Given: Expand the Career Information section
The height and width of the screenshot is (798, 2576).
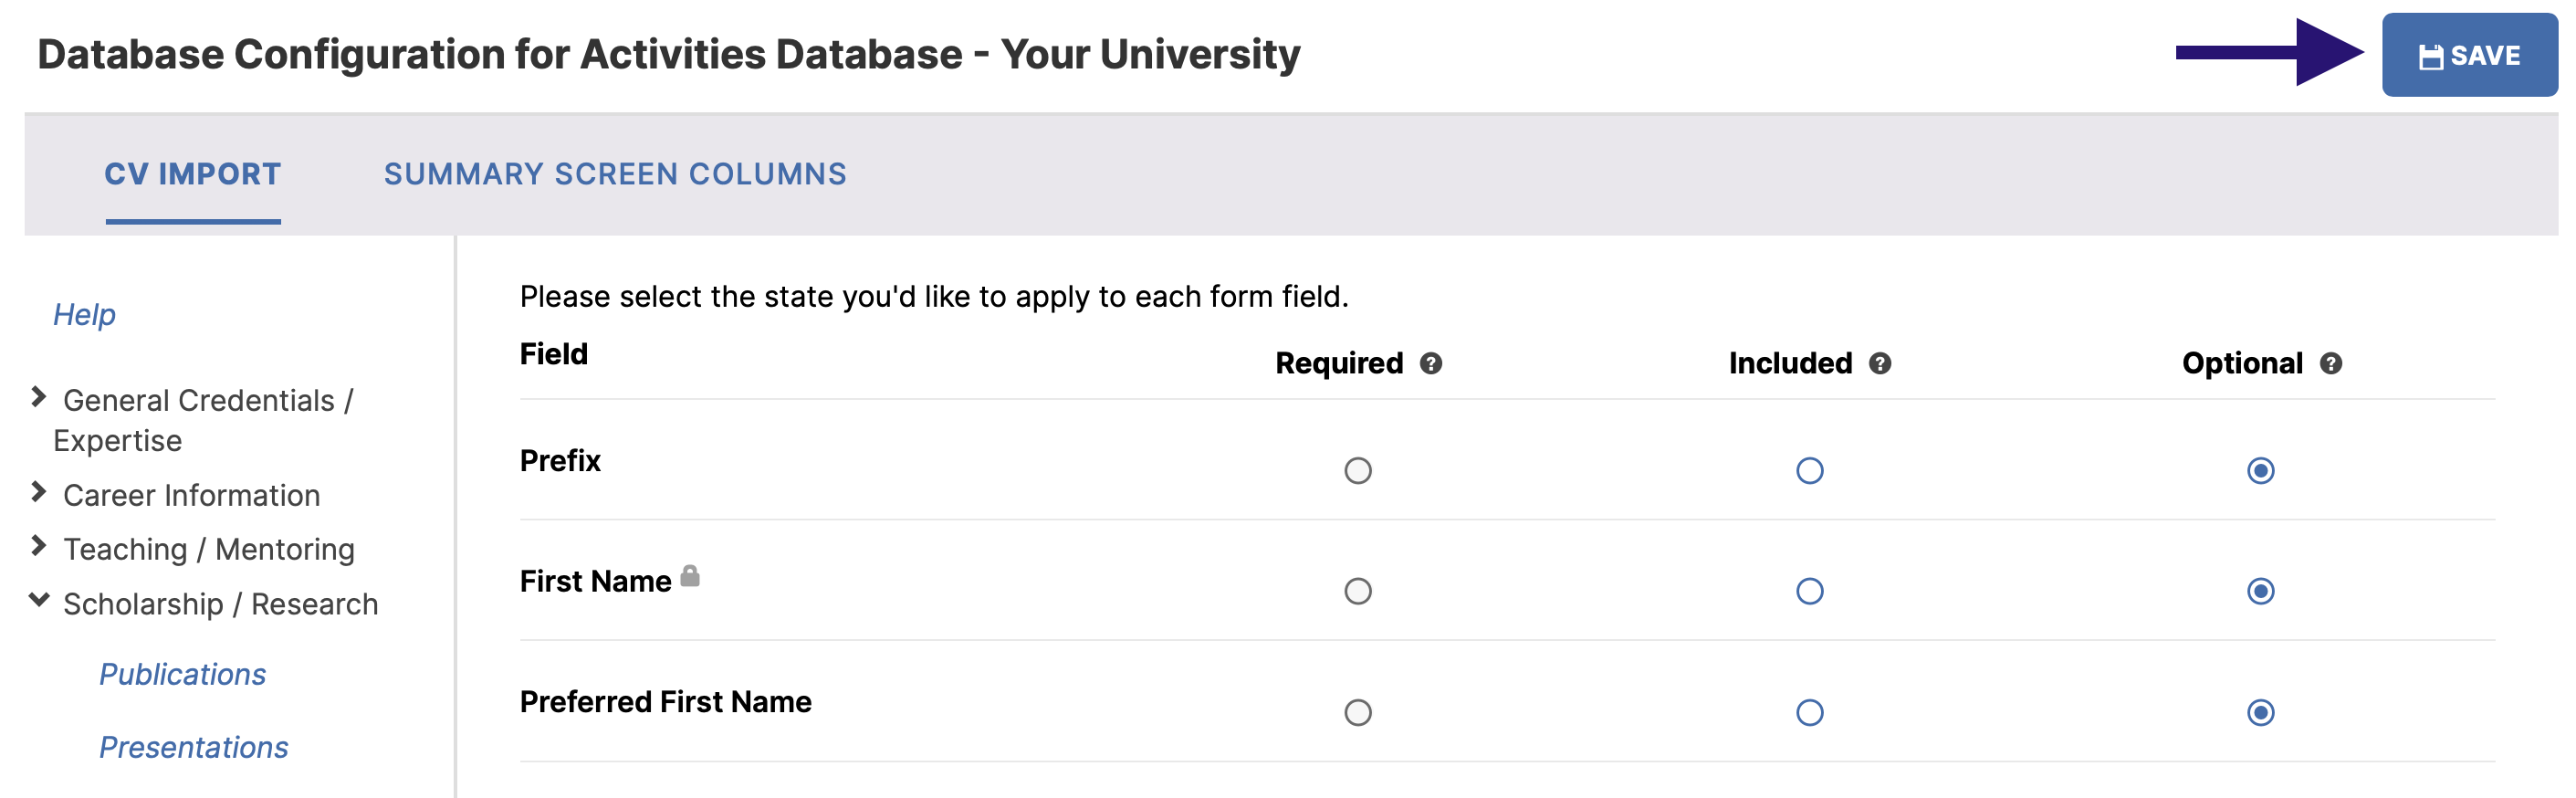Looking at the screenshot, I should point(38,492).
